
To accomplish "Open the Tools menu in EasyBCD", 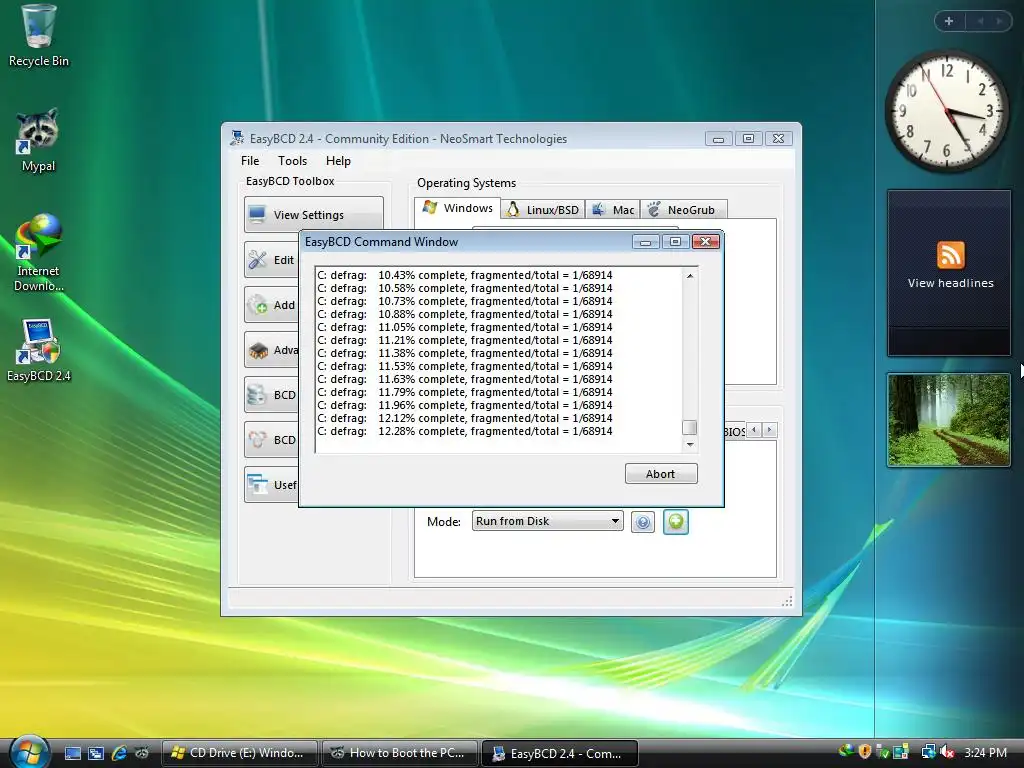I will click(x=292, y=161).
